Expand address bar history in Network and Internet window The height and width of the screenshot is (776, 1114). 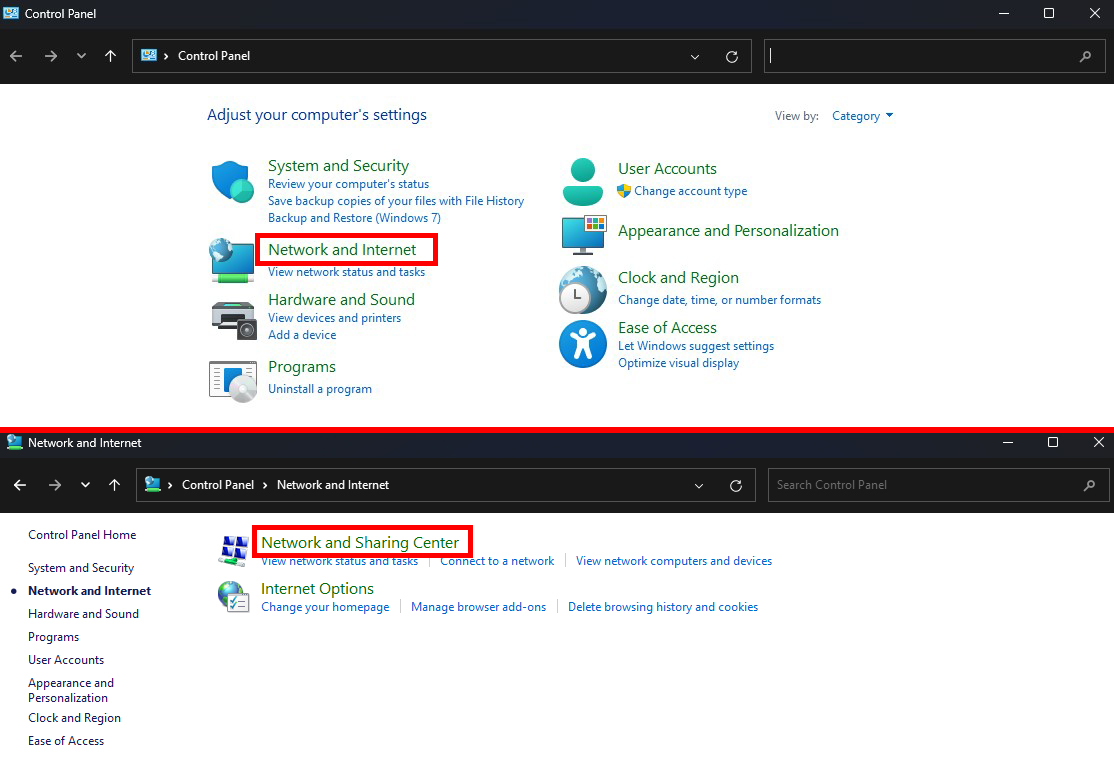(699, 485)
